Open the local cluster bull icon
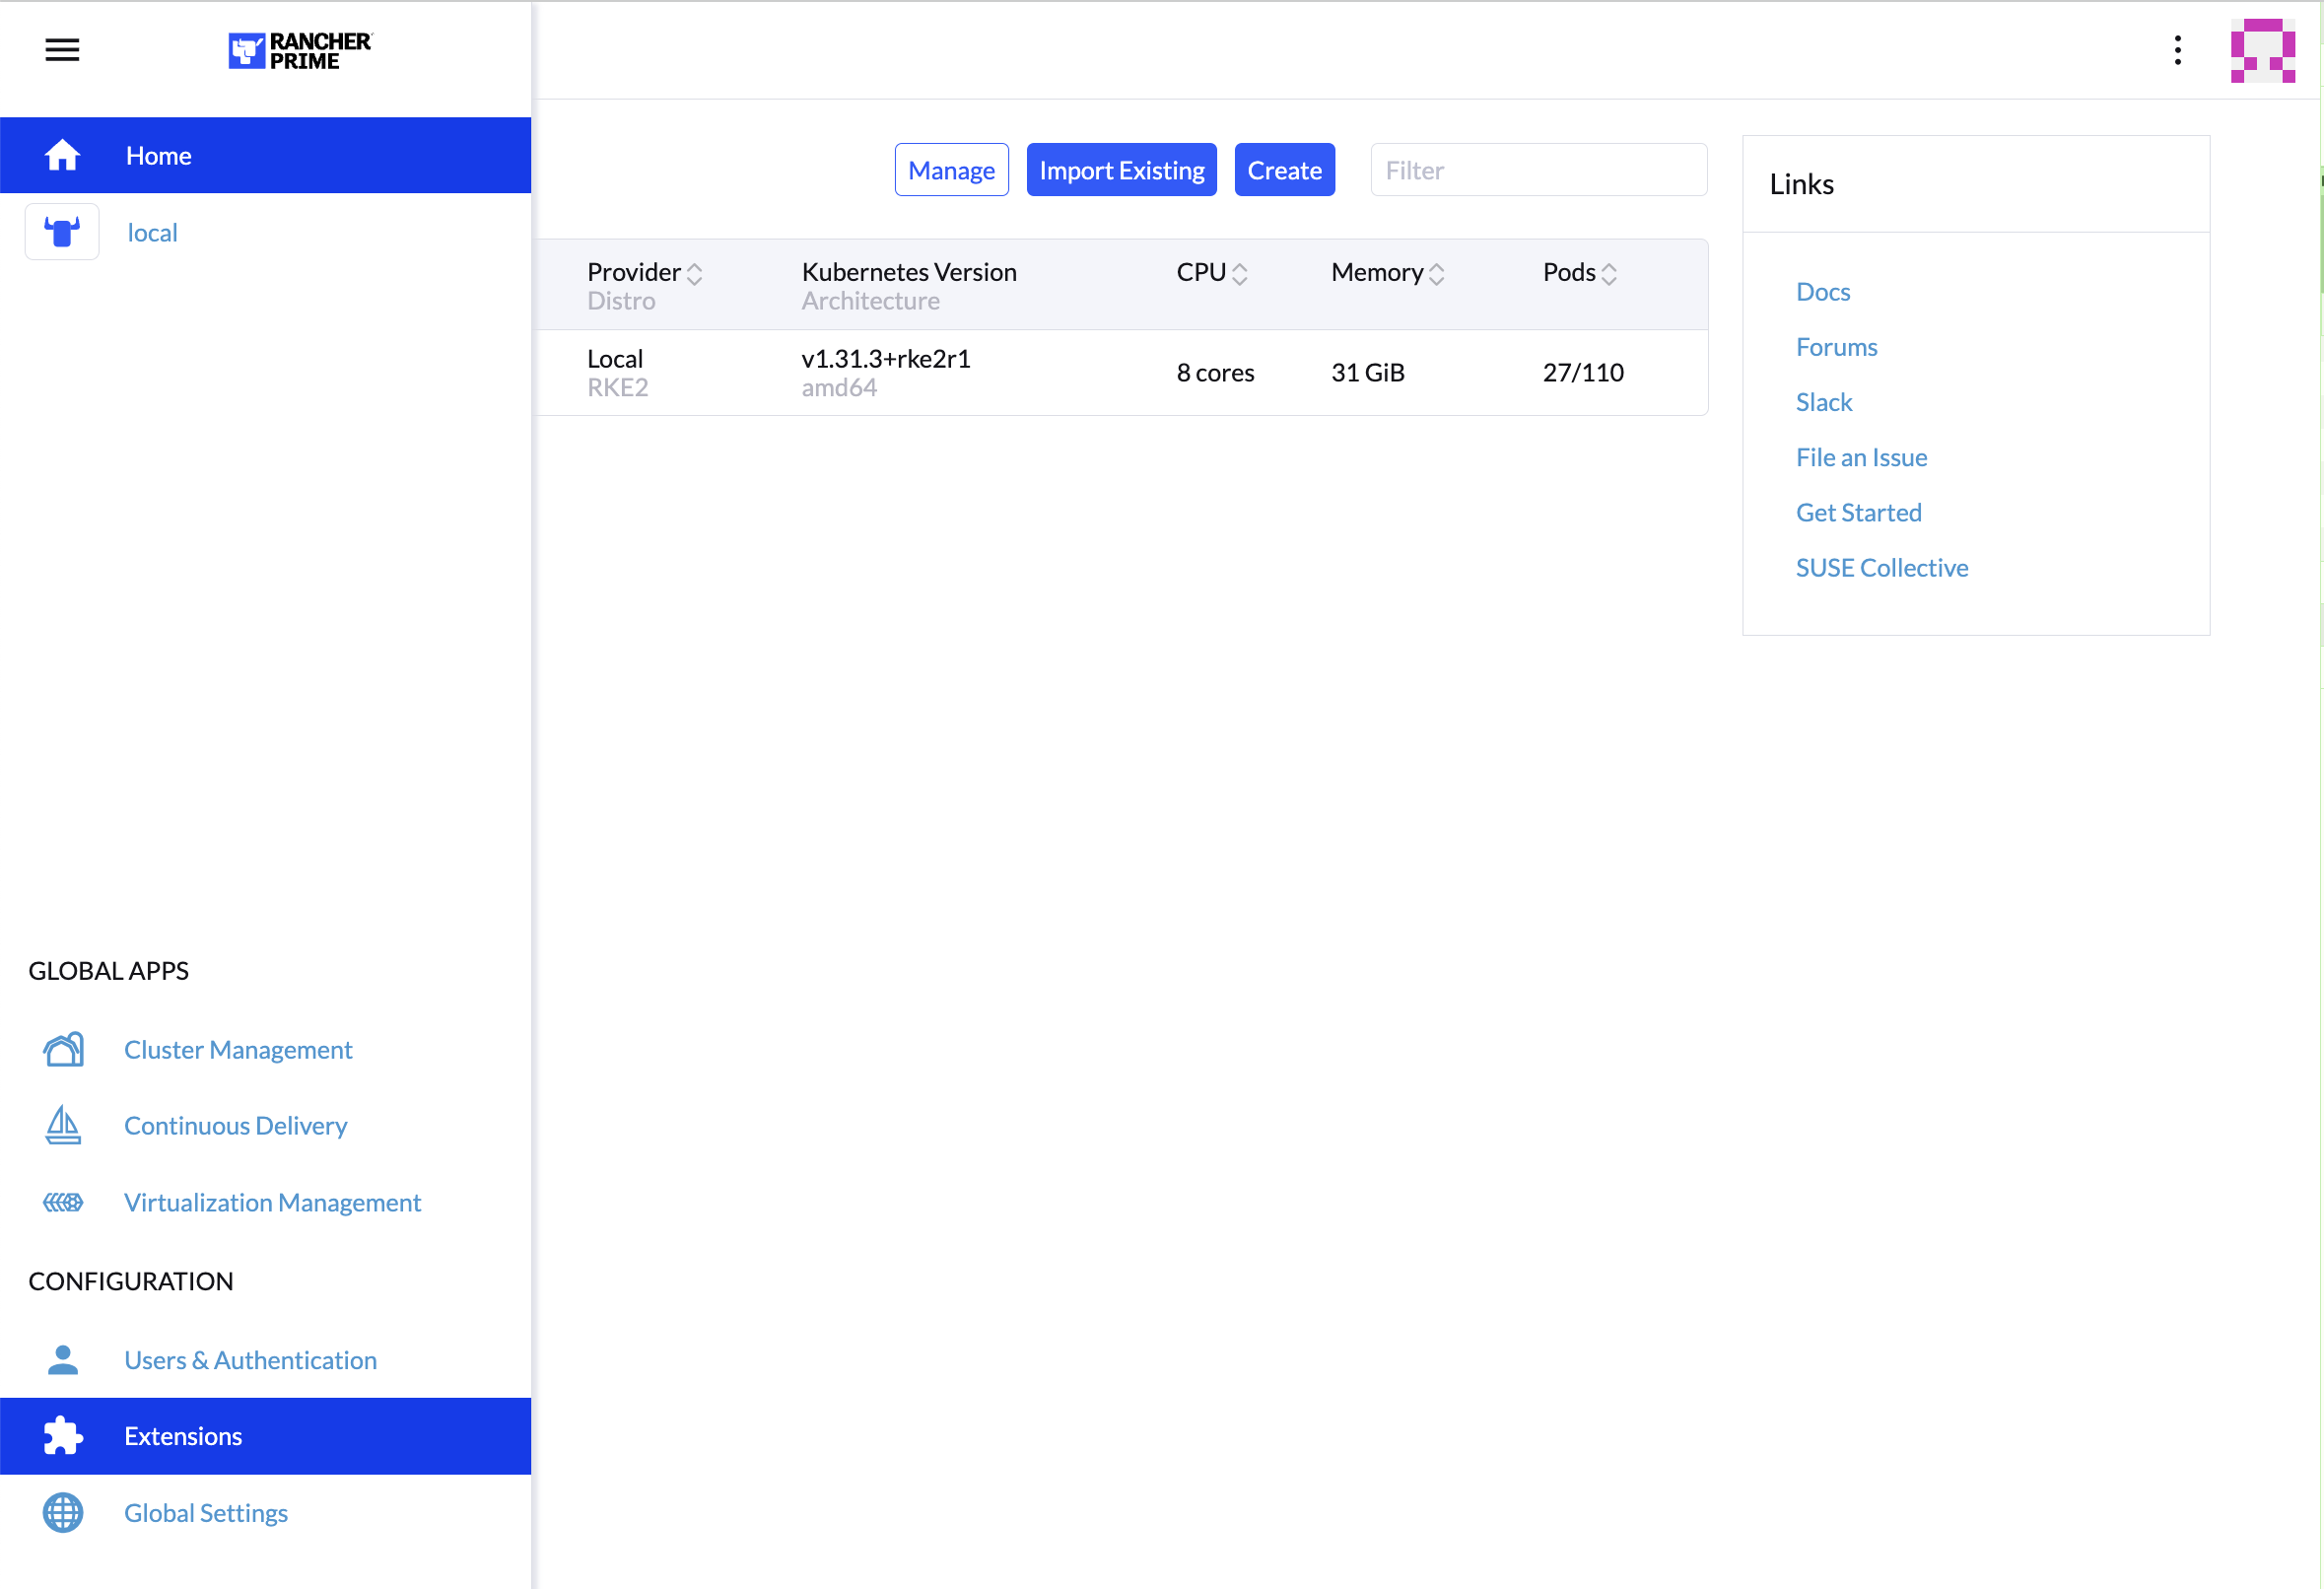2324x1589 pixels. tap(62, 232)
